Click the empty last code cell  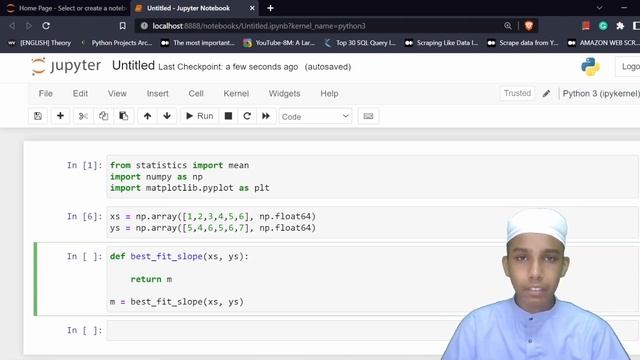372,330
